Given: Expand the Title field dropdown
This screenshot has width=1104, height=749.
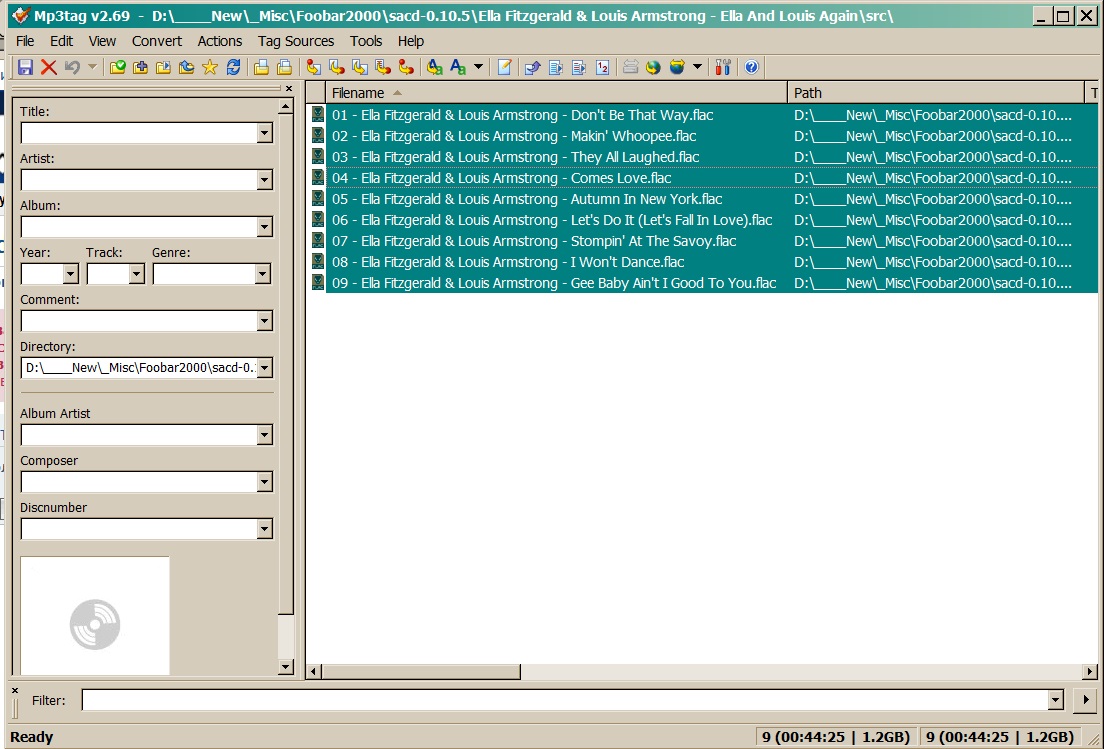Looking at the screenshot, I should tap(264, 133).
